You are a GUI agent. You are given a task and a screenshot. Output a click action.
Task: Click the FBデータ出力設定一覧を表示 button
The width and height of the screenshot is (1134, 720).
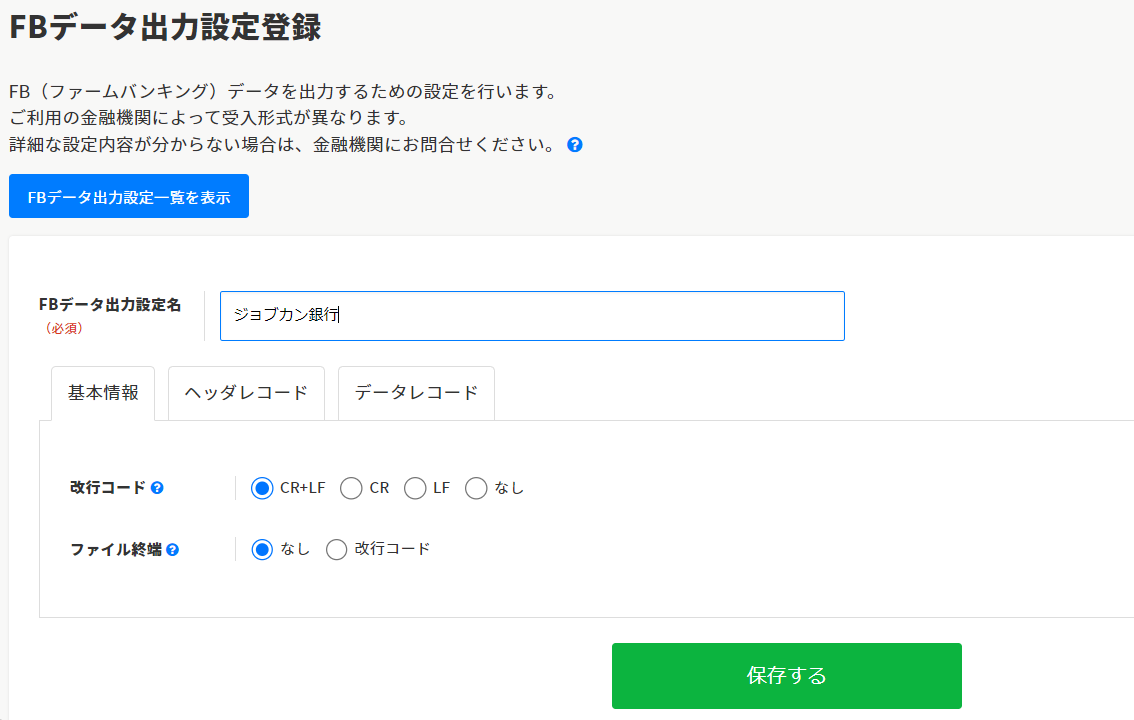tap(129, 197)
